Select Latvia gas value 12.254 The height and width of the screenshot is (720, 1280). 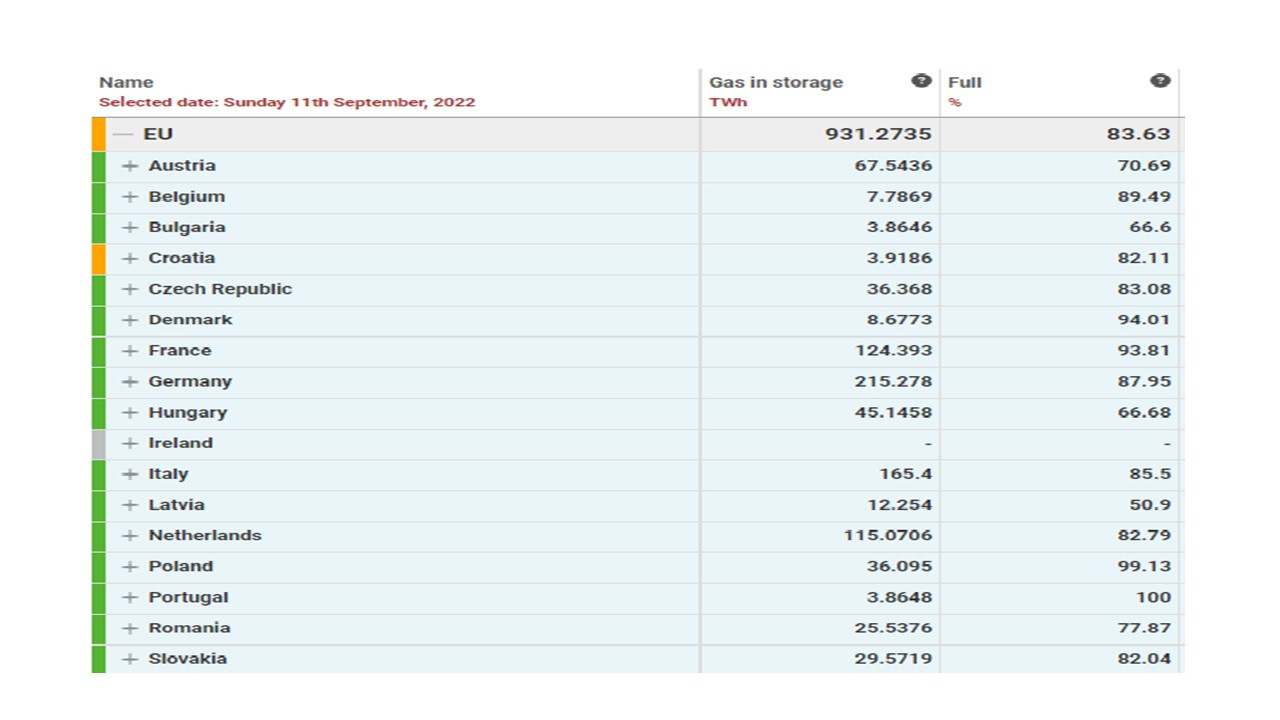coord(899,505)
